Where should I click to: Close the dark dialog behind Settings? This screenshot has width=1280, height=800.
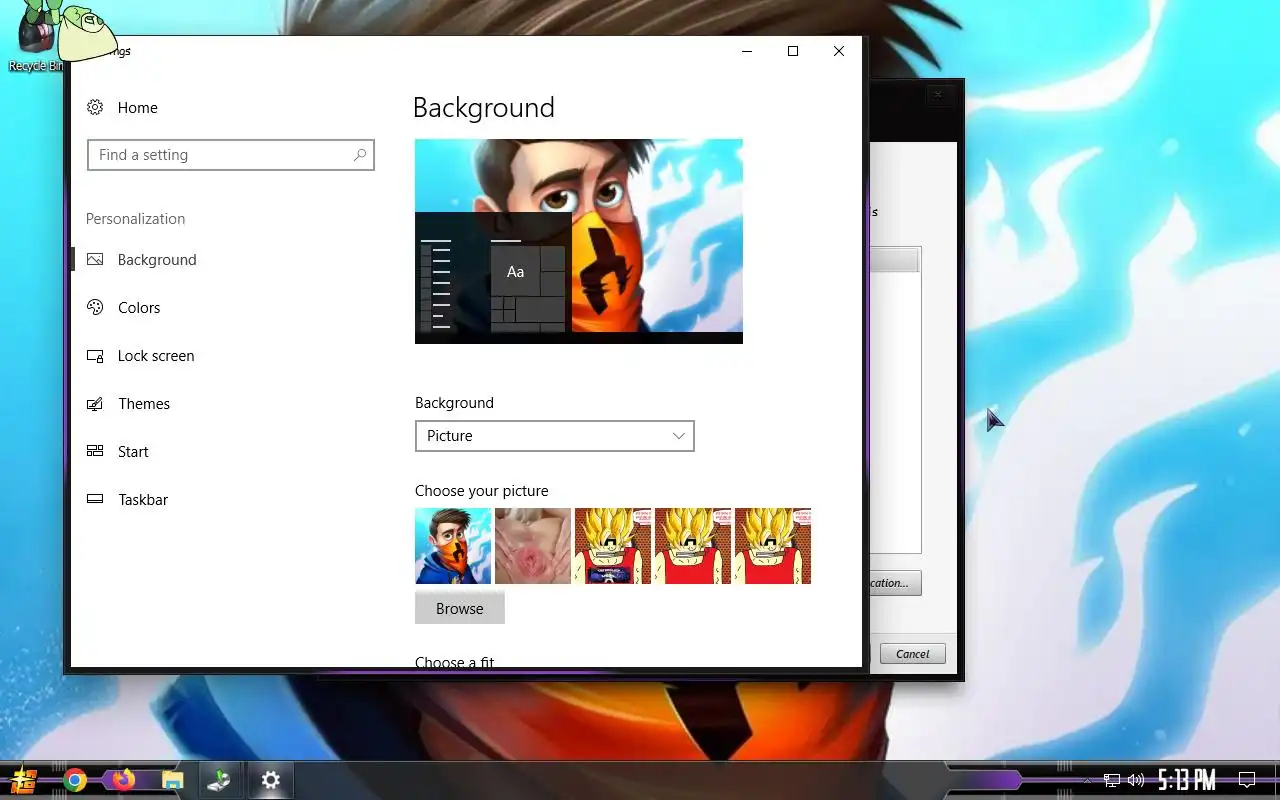click(938, 94)
